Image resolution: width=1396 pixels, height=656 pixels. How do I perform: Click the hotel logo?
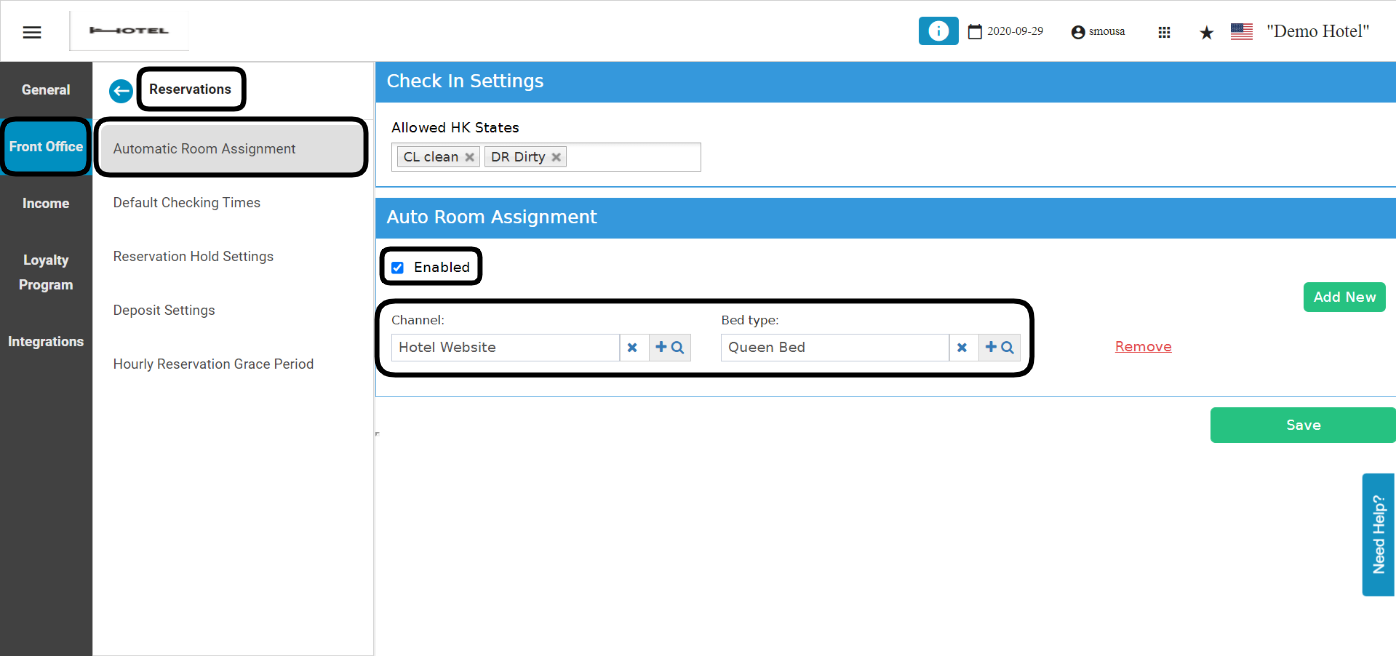click(x=129, y=31)
